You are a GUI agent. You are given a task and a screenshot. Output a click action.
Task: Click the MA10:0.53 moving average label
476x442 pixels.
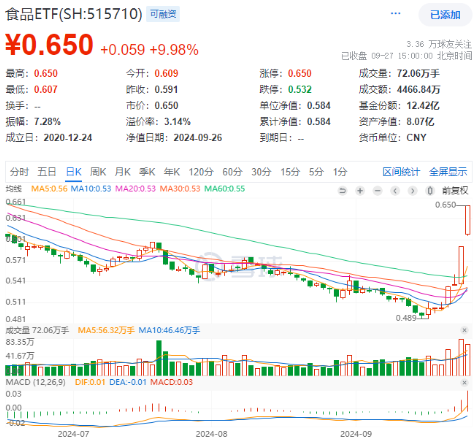coord(91,189)
